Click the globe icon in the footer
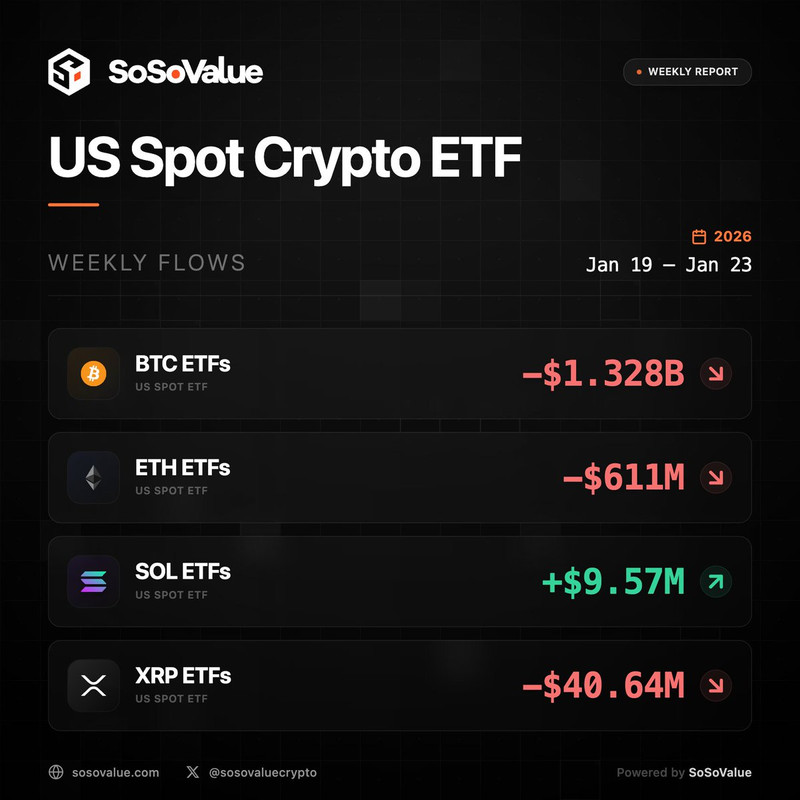800x800 pixels. [x=57, y=772]
